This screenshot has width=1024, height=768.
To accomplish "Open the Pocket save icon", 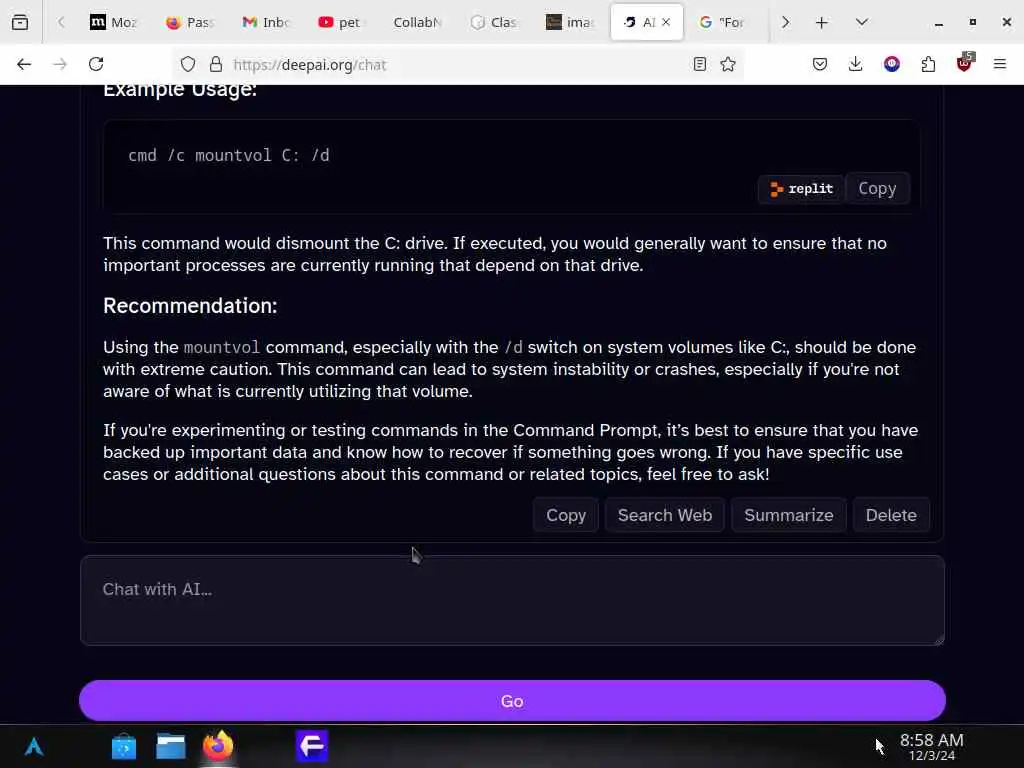I will (x=820, y=64).
